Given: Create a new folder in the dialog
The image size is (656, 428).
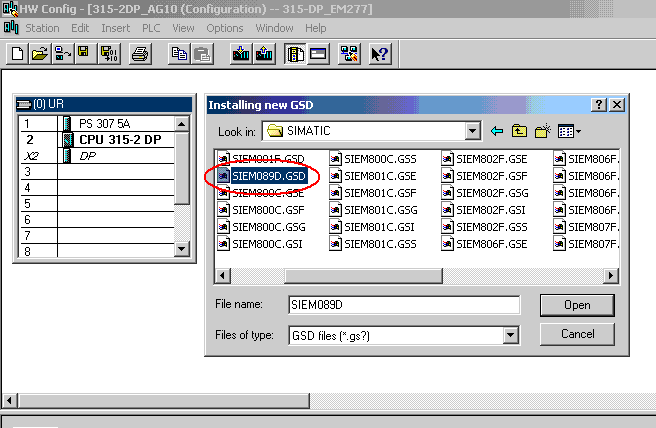Looking at the screenshot, I should click(543, 131).
